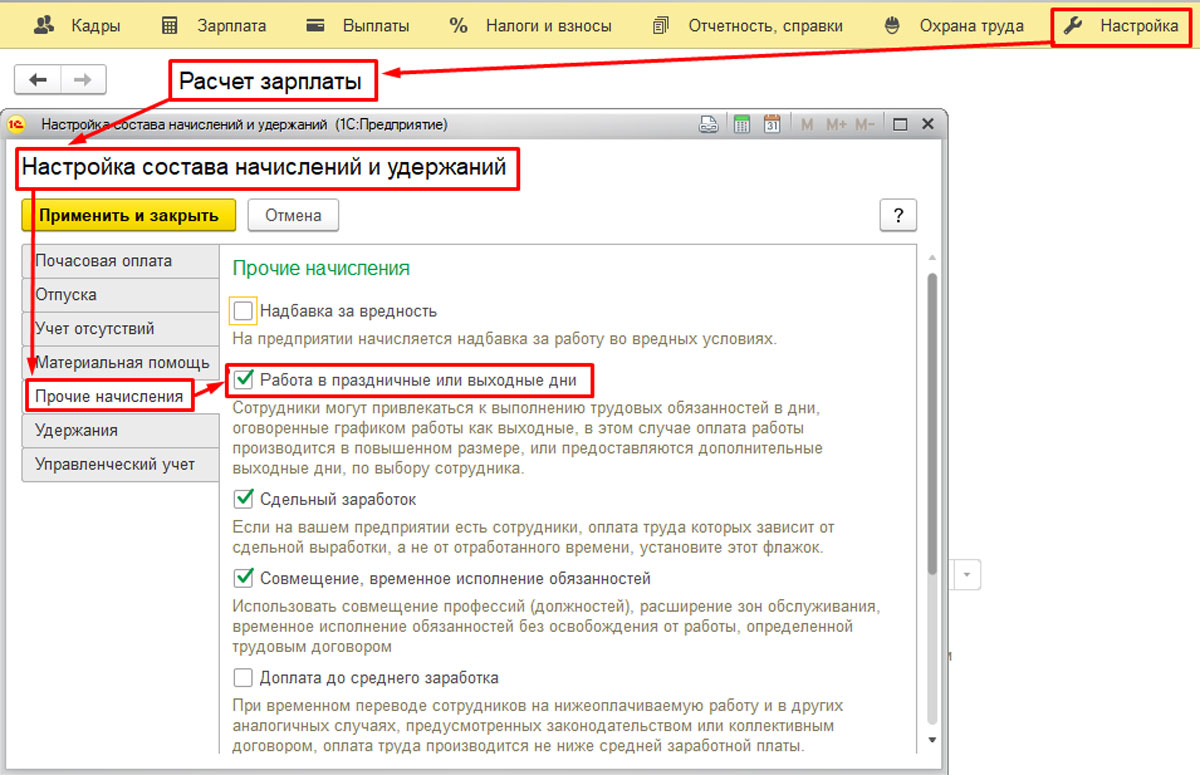Enable the Надбавка за вредность checkbox
This screenshot has height=775, width=1200.
click(x=243, y=311)
